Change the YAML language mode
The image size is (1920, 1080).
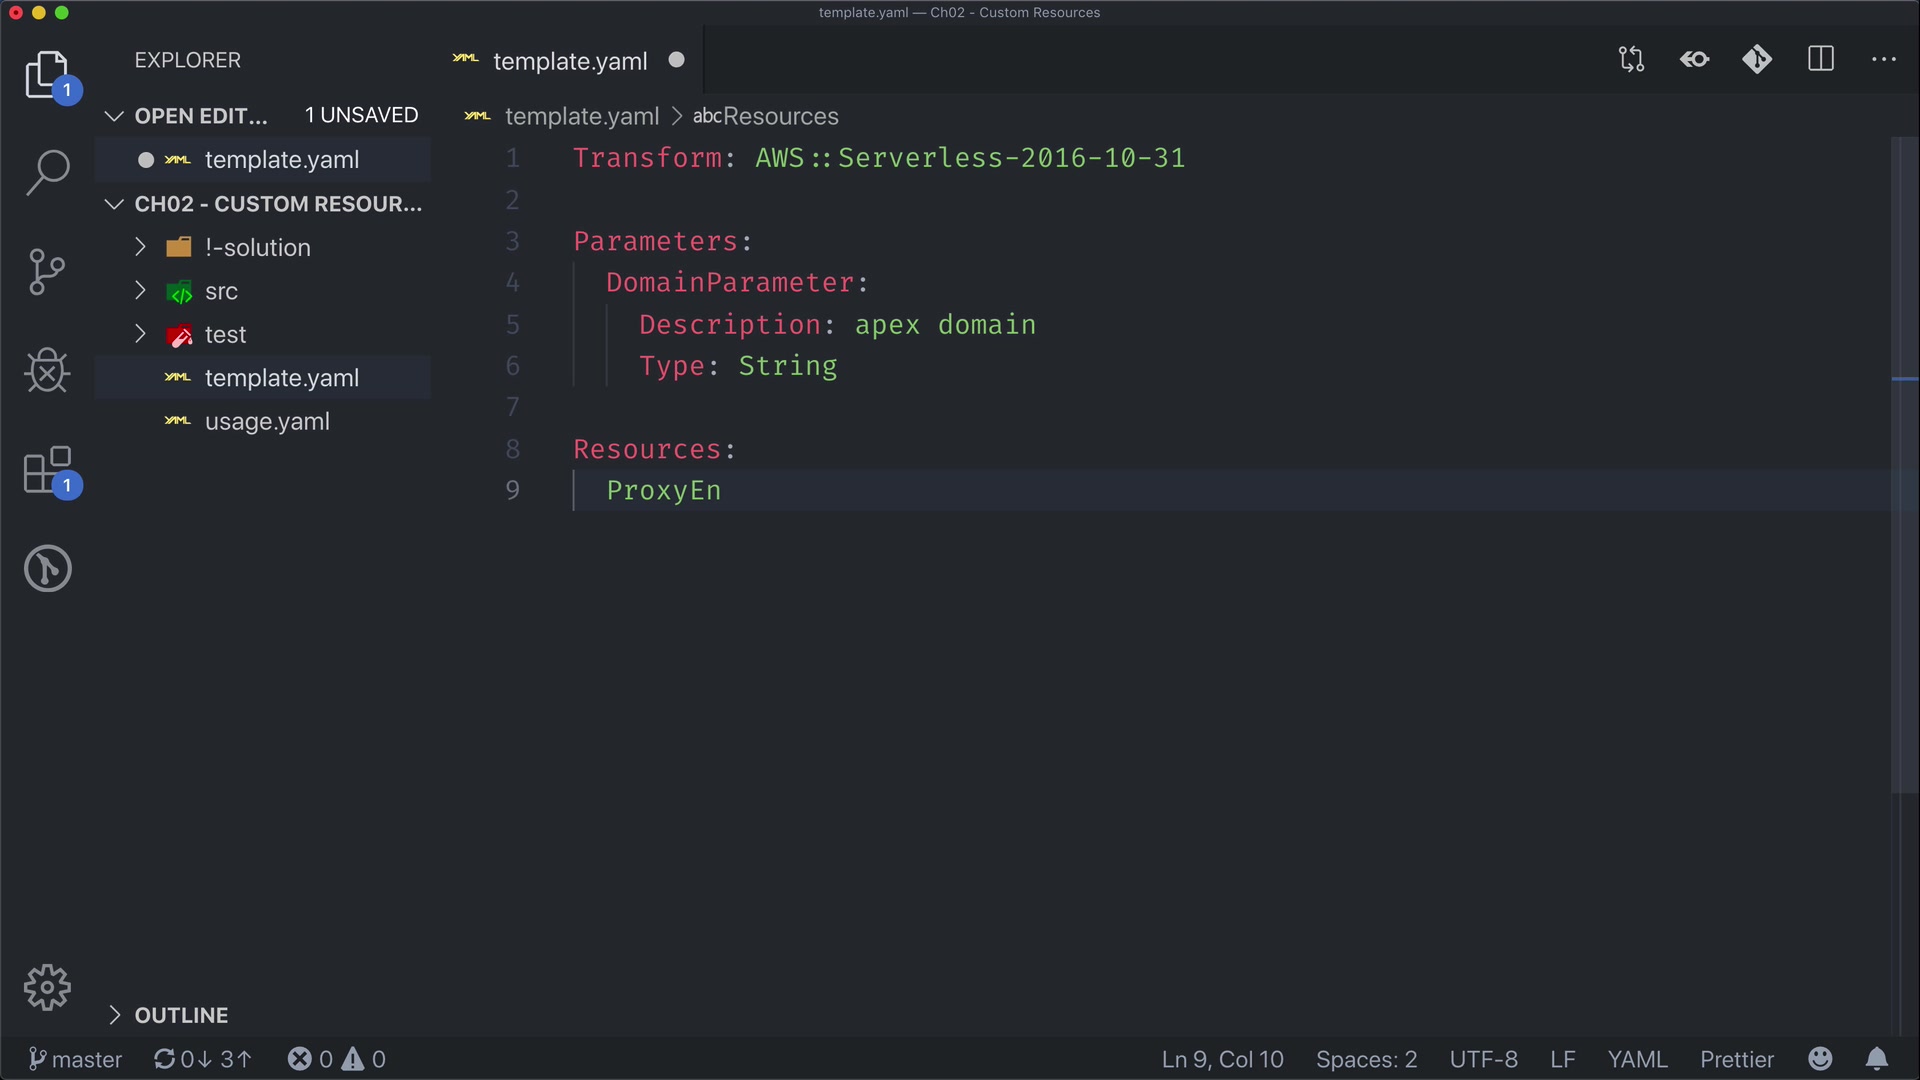[1637, 1059]
